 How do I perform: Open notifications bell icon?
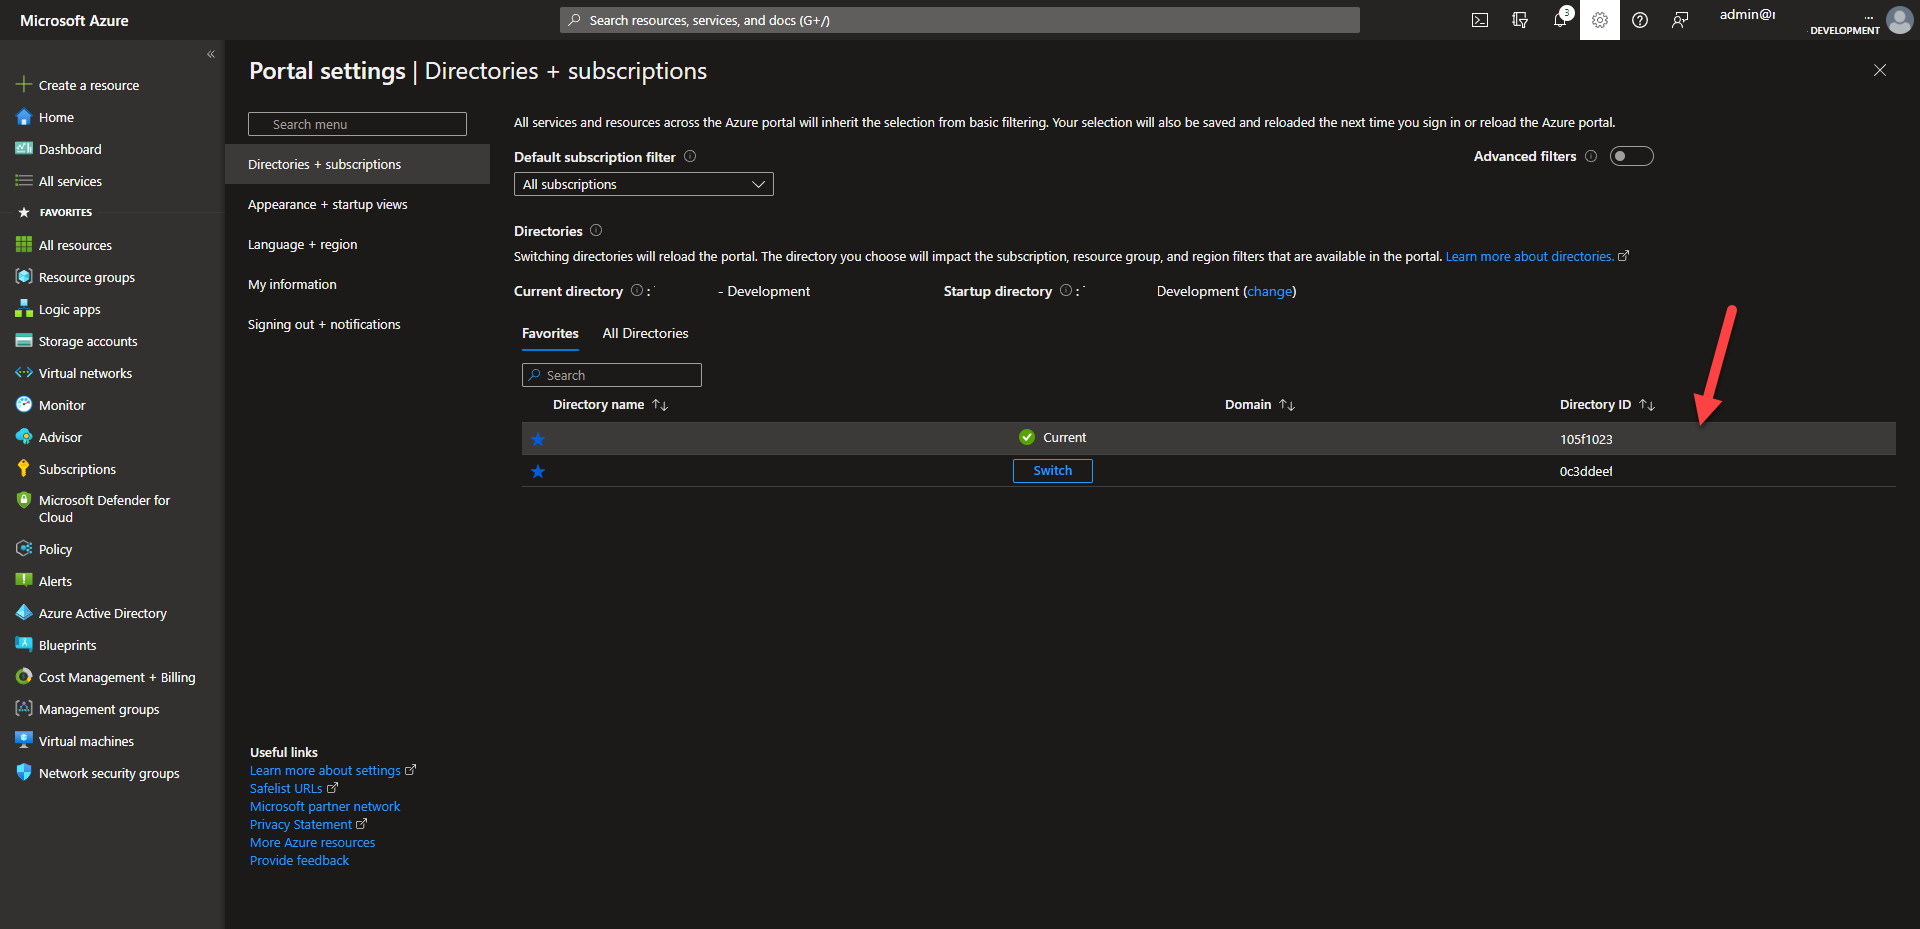coord(1560,20)
